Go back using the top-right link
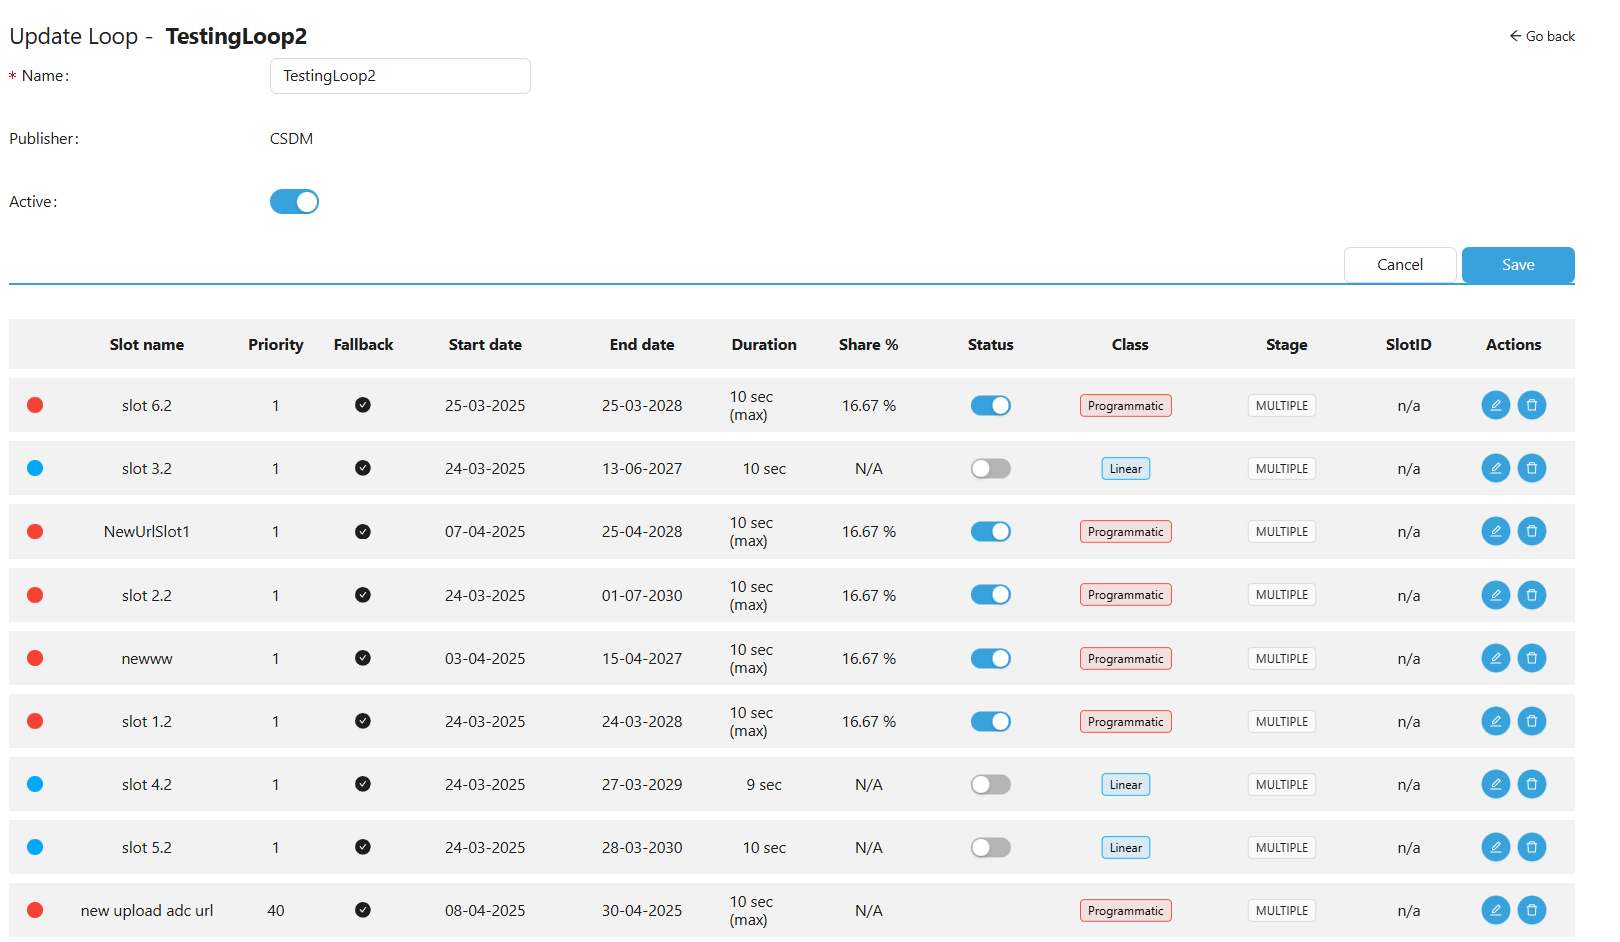The height and width of the screenshot is (942, 1620). pyautogui.click(x=1542, y=36)
